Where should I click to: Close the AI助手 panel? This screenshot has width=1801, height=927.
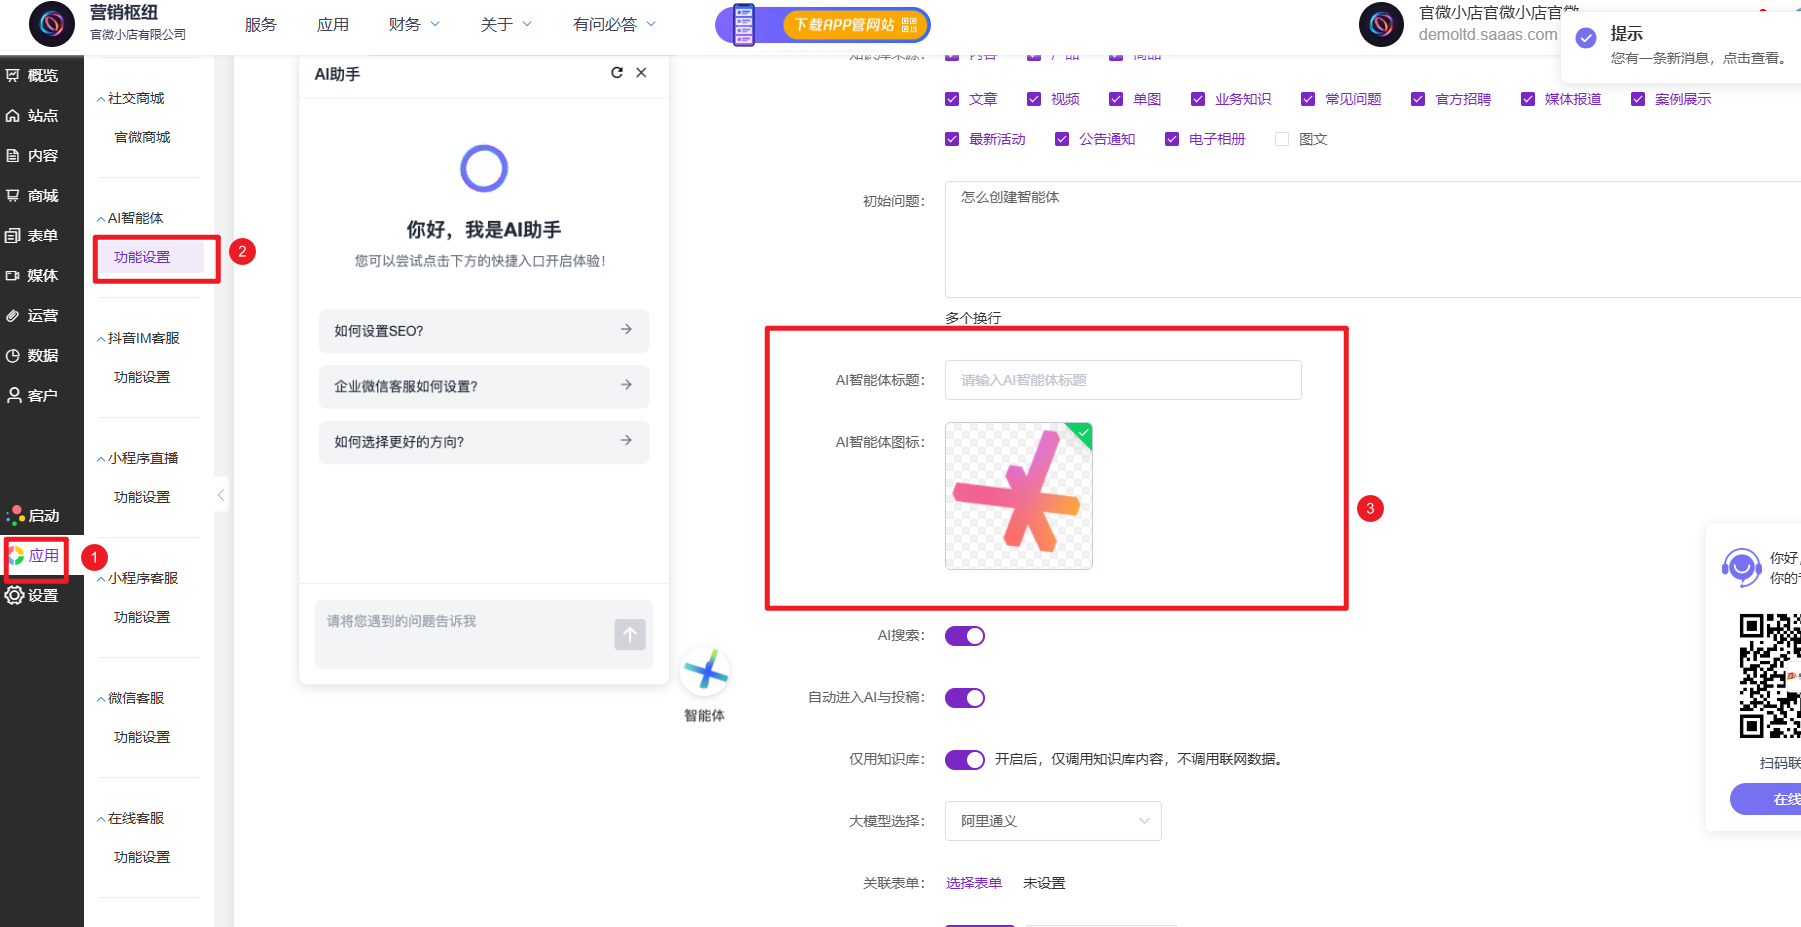pyautogui.click(x=641, y=73)
